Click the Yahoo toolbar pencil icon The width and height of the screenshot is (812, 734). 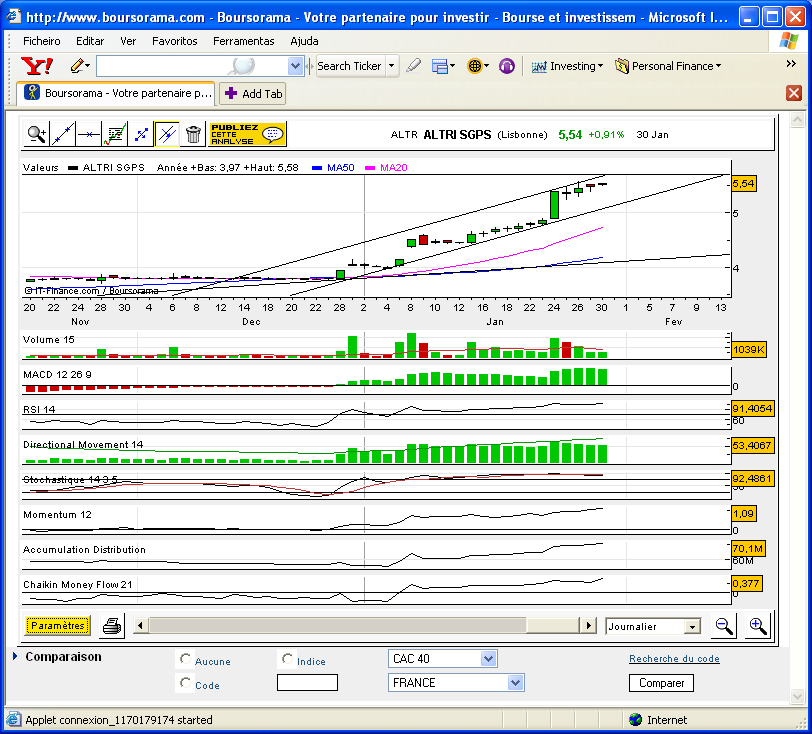77,66
